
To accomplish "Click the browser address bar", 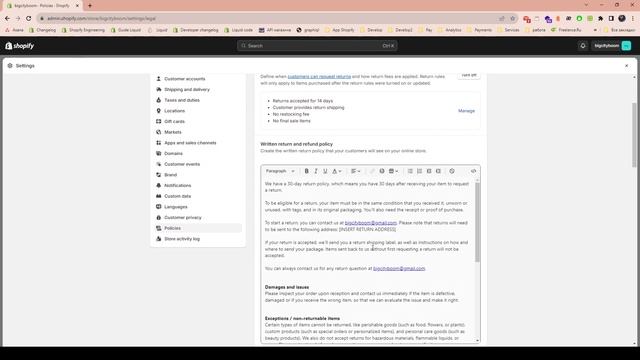I will (x=269, y=18).
